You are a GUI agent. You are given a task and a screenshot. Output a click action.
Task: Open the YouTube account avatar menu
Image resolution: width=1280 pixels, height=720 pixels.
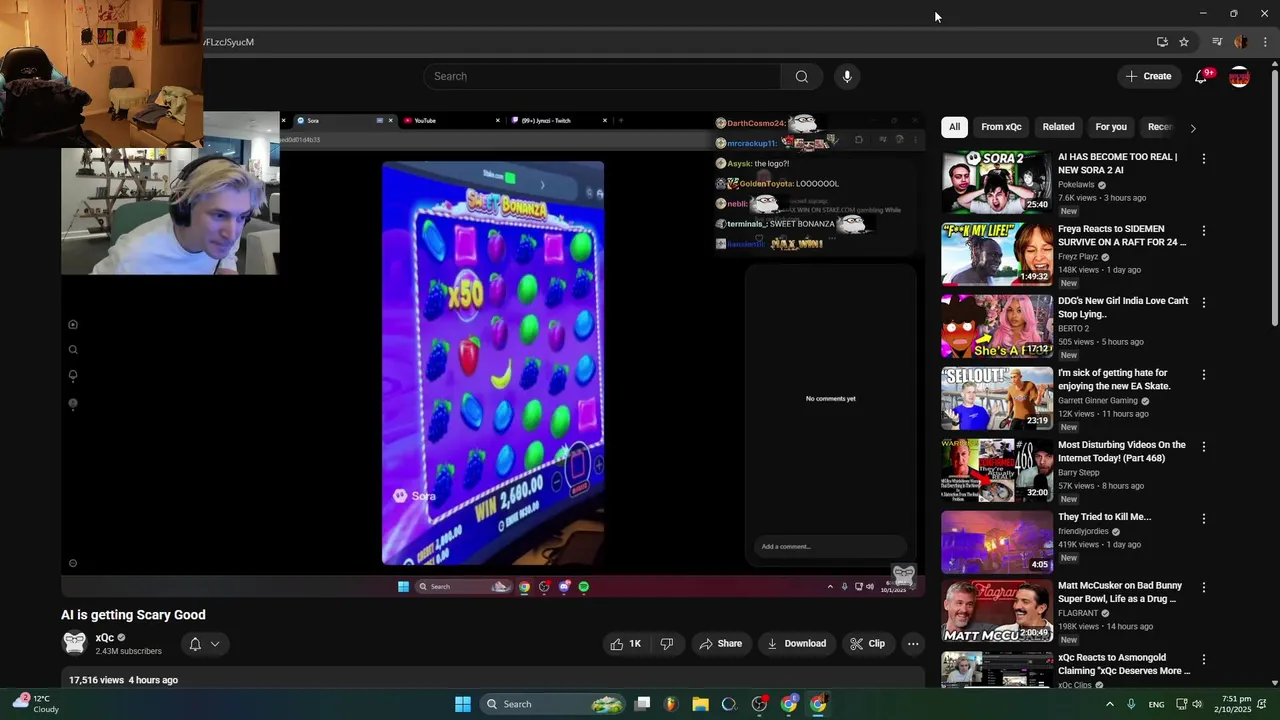click(1239, 77)
